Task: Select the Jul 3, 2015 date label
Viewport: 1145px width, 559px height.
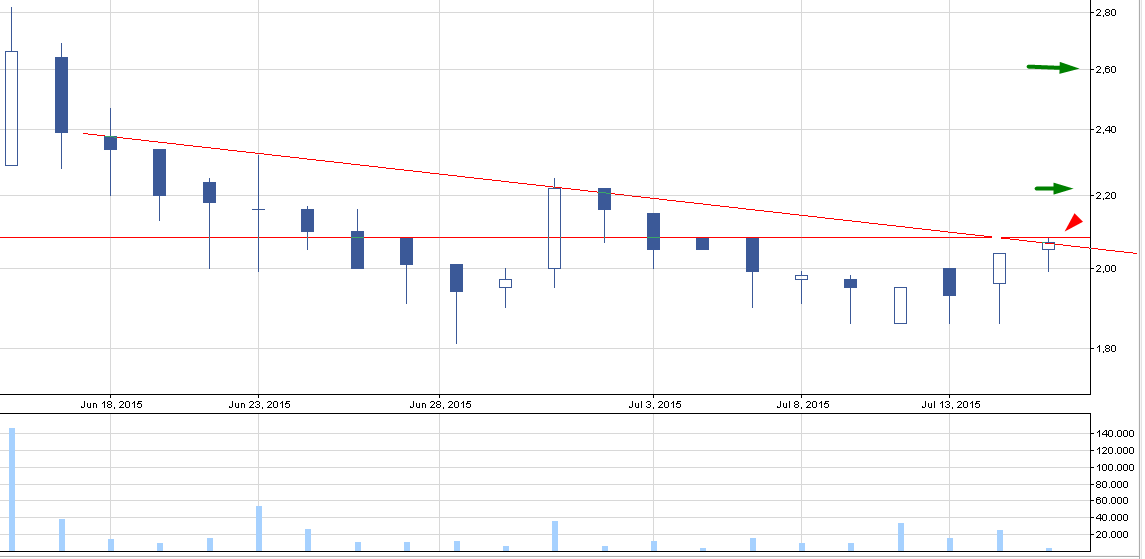Action: tap(655, 405)
